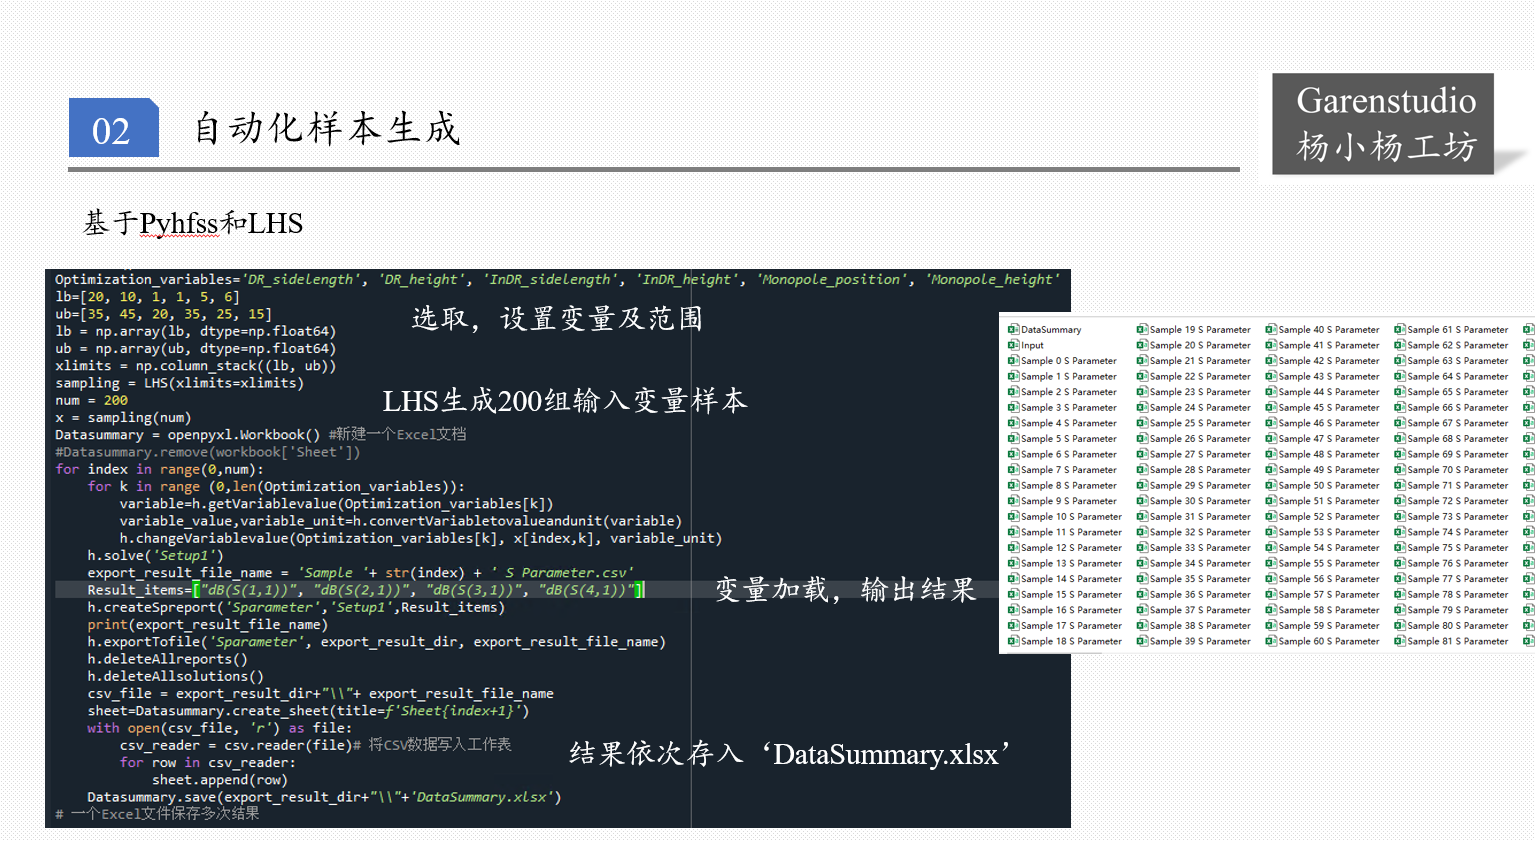Click the annotation LHS生成200组输入变量样本
This screenshot has width=1535, height=841.
565,402
